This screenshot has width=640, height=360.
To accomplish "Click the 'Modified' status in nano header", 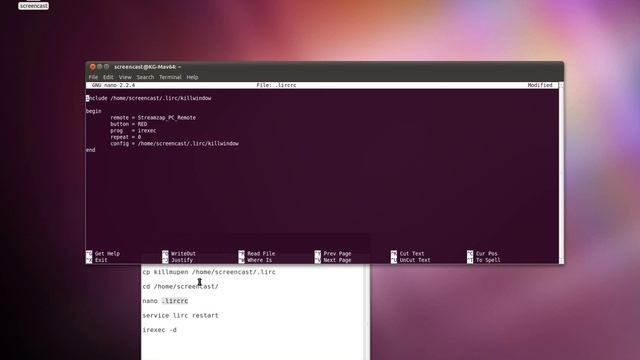I will [540, 85].
